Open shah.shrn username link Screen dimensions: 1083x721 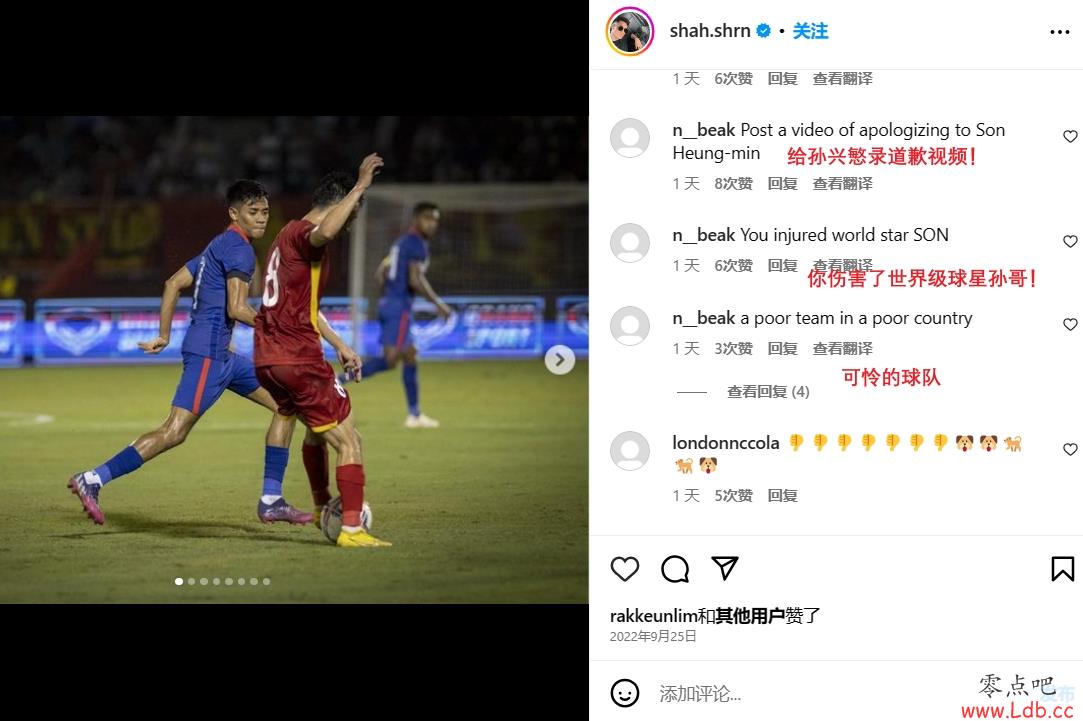tap(709, 31)
